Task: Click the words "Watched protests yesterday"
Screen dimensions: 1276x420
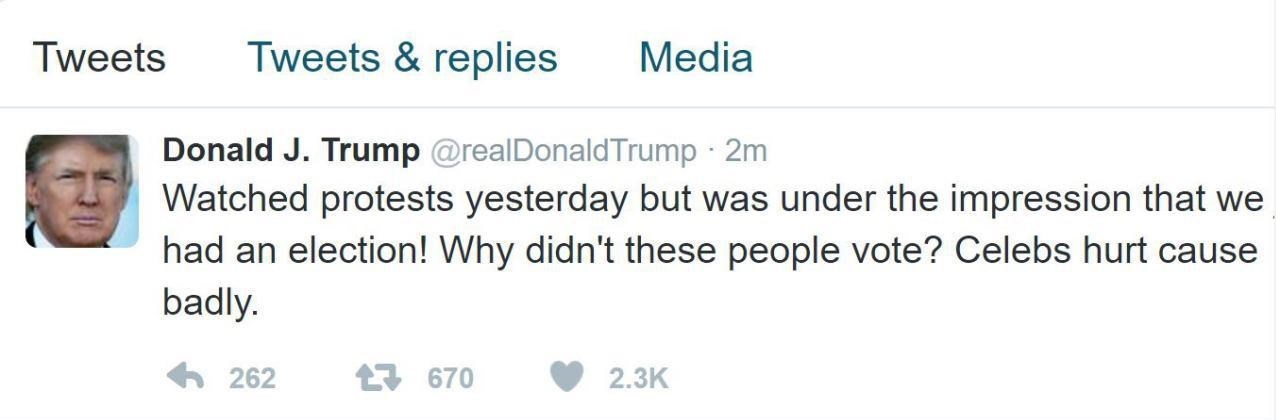Action: [x=395, y=199]
